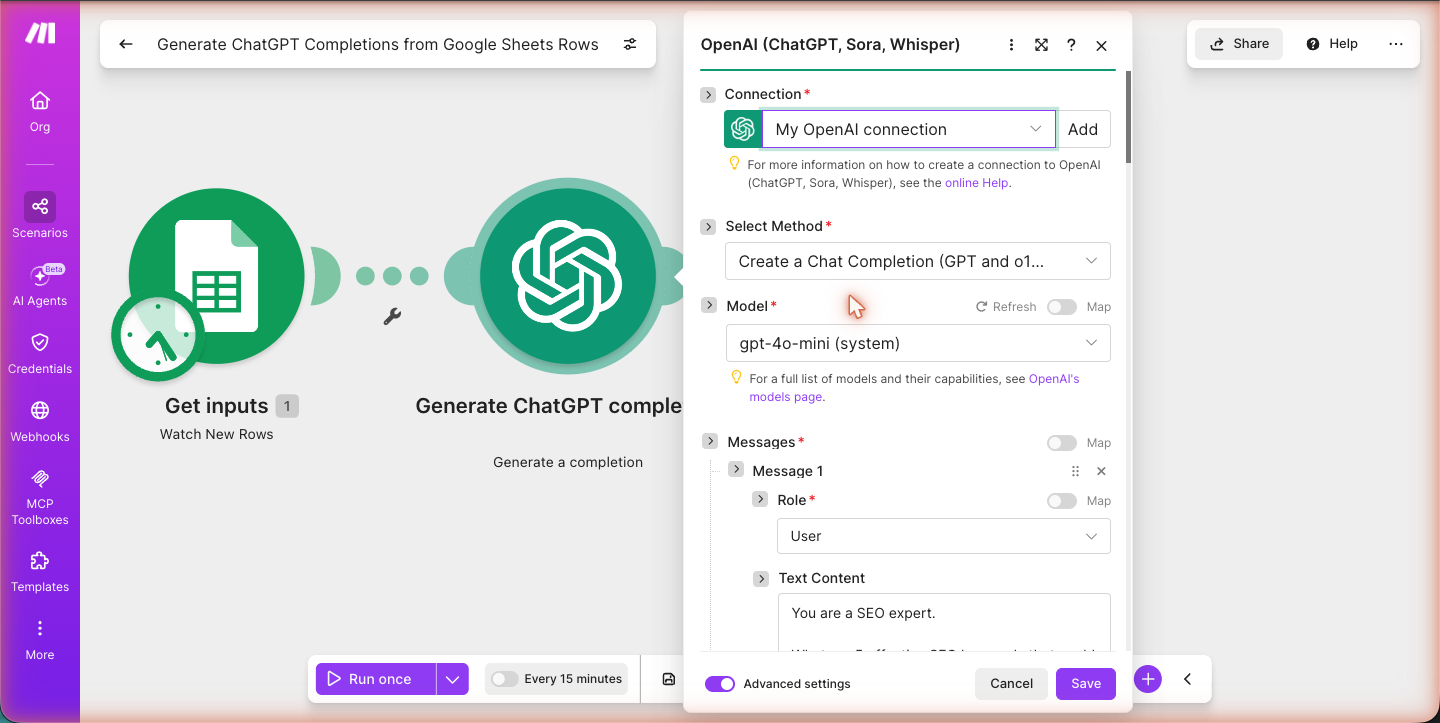The width and height of the screenshot is (1440, 723).
Task: Save the OpenAI module settings
Action: 1086,684
